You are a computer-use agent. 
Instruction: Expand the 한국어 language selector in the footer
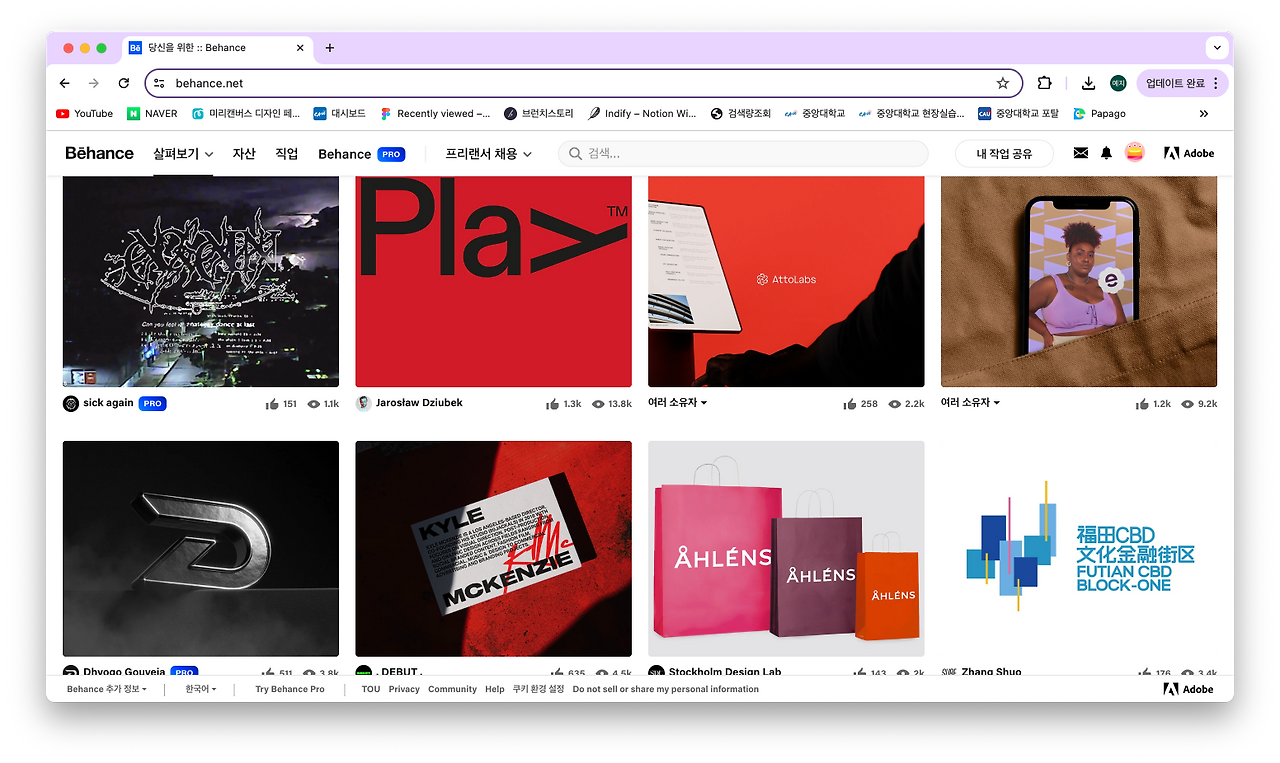click(x=198, y=689)
